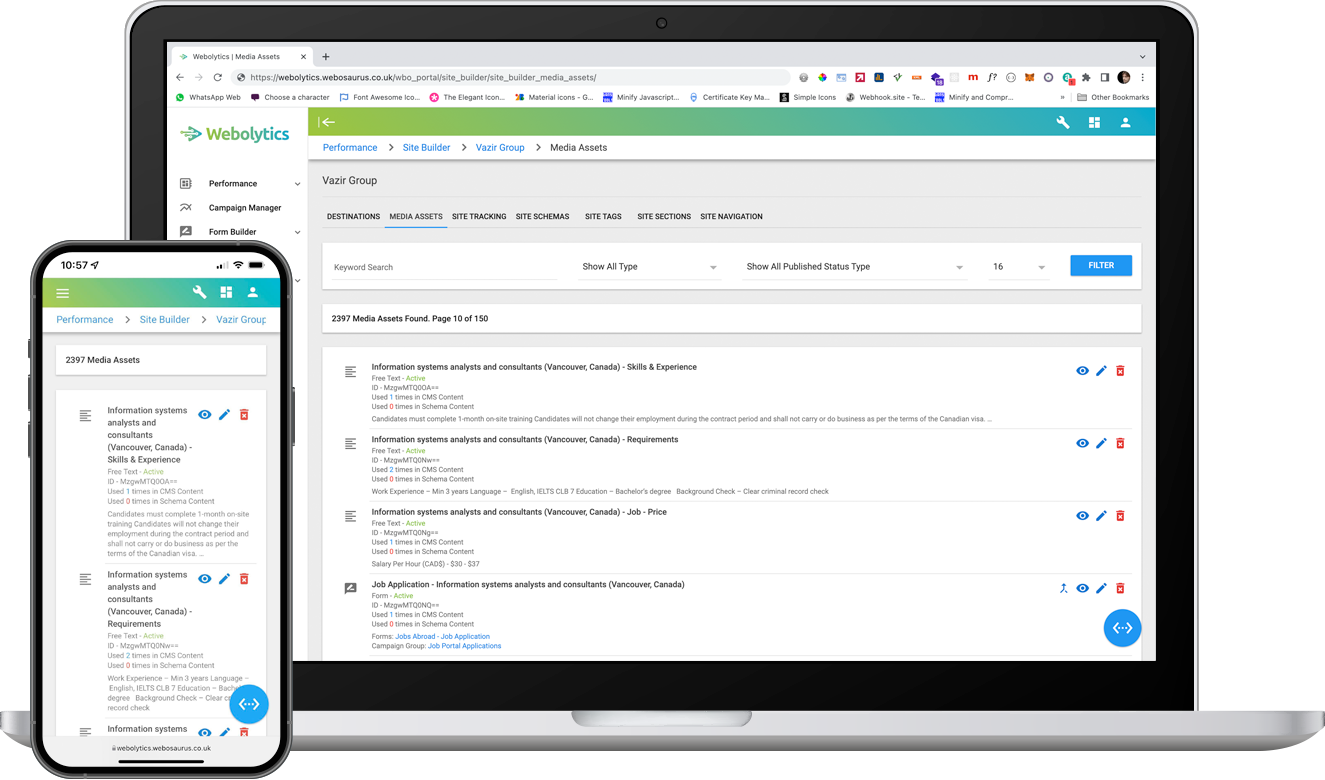This screenshot has width=1325, height=780.
Task: Select the Media Assets tab
Action: click(416, 216)
